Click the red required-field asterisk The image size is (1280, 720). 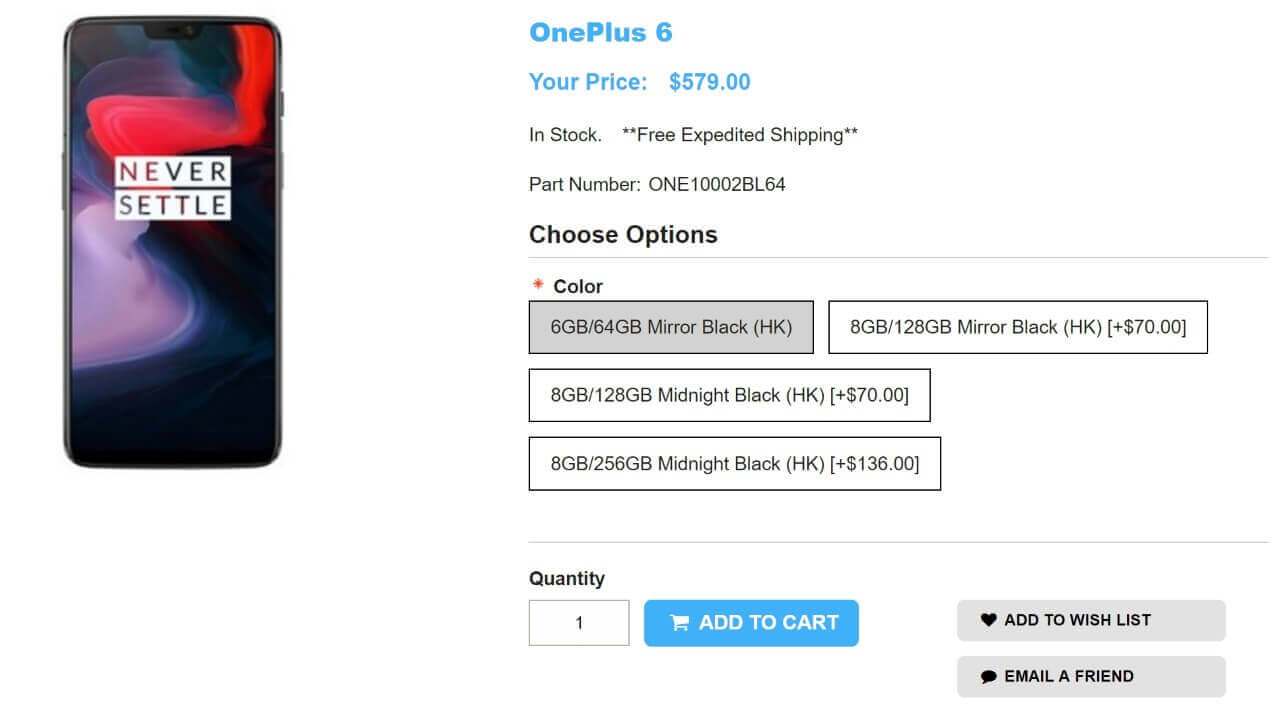(x=538, y=285)
